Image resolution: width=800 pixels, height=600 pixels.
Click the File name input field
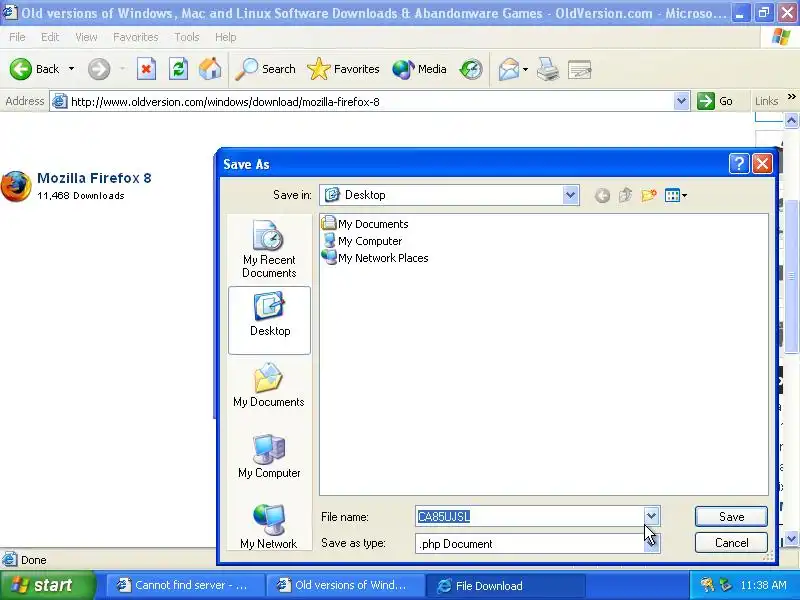[529, 516]
